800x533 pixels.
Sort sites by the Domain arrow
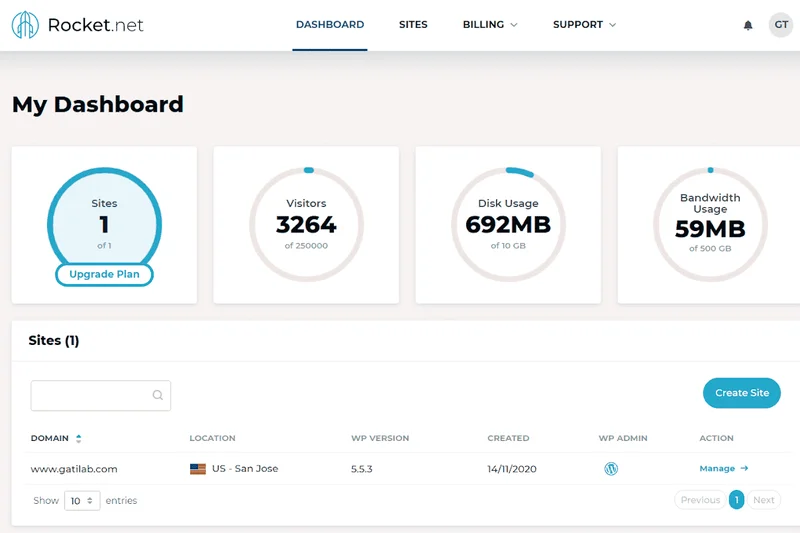[x=79, y=438]
